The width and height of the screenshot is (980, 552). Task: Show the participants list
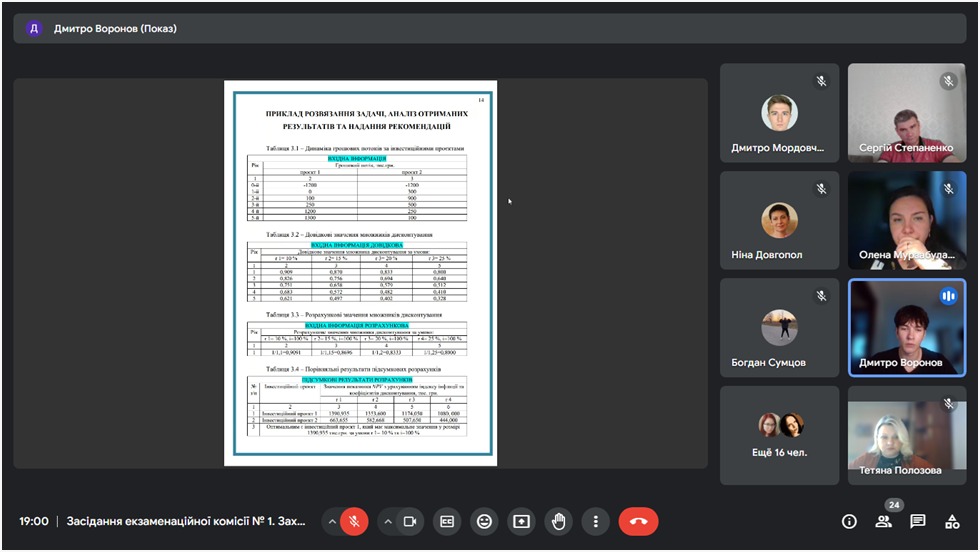coord(883,521)
